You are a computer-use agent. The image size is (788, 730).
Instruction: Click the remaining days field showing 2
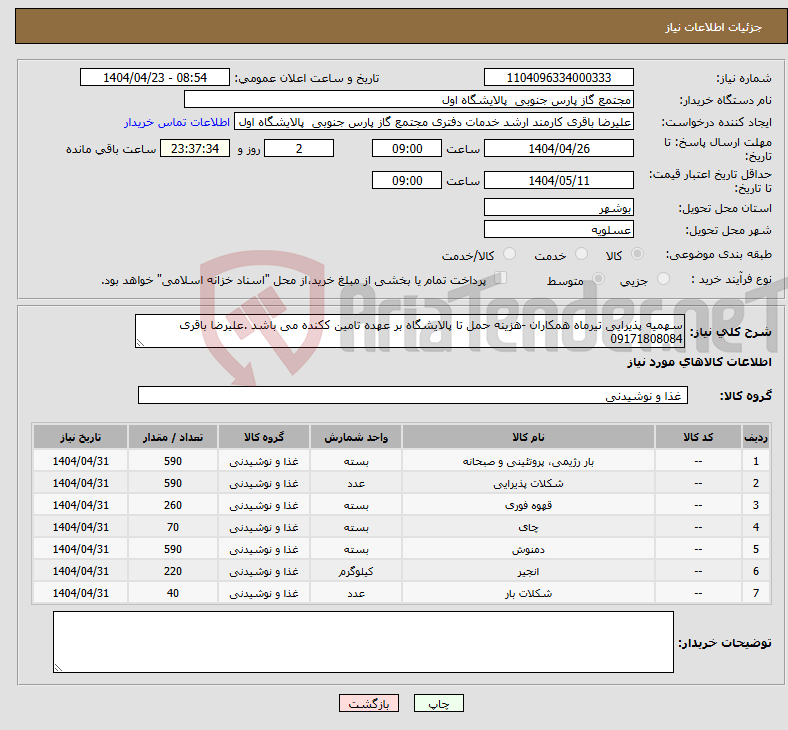[x=299, y=149]
